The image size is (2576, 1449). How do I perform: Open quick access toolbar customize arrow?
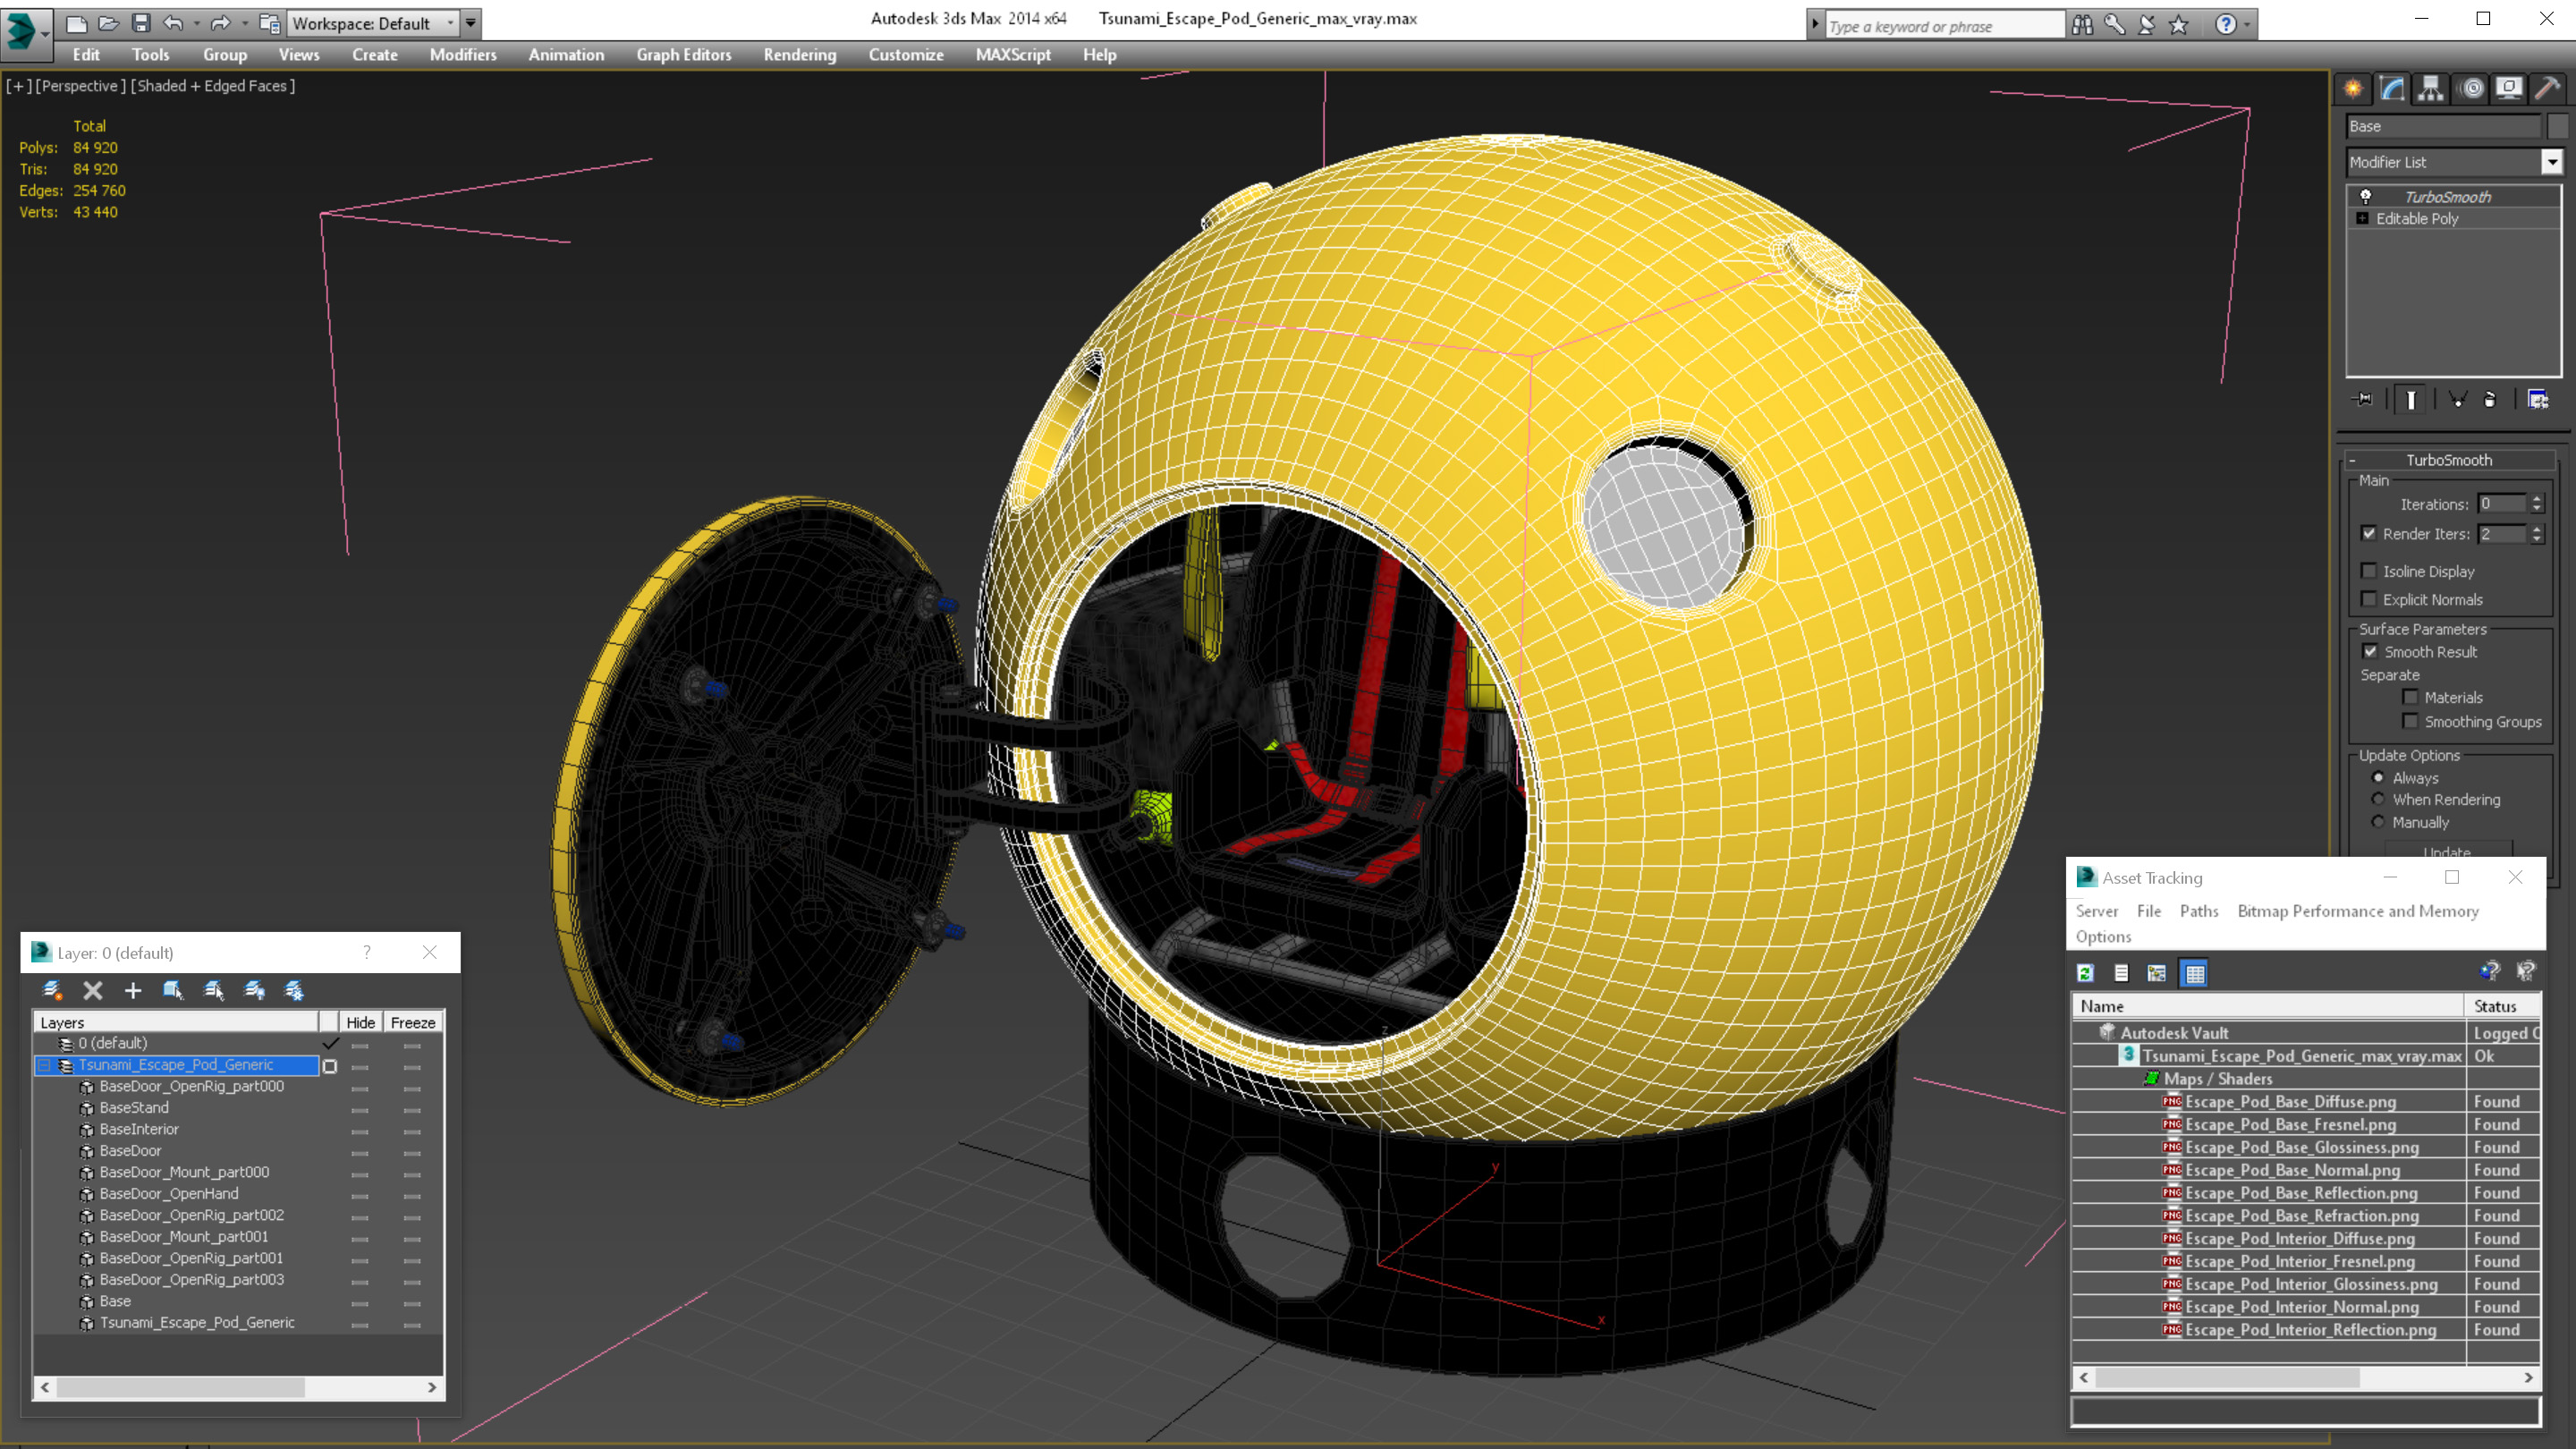(471, 23)
